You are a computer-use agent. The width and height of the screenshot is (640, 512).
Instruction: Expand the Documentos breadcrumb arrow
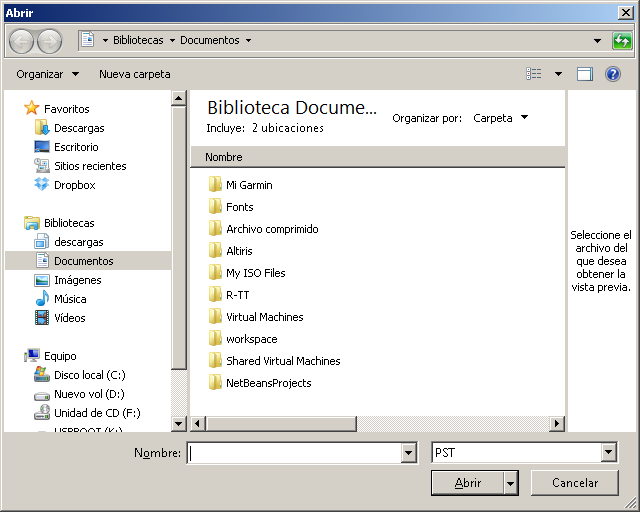pyautogui.click(x=248, y=40)
